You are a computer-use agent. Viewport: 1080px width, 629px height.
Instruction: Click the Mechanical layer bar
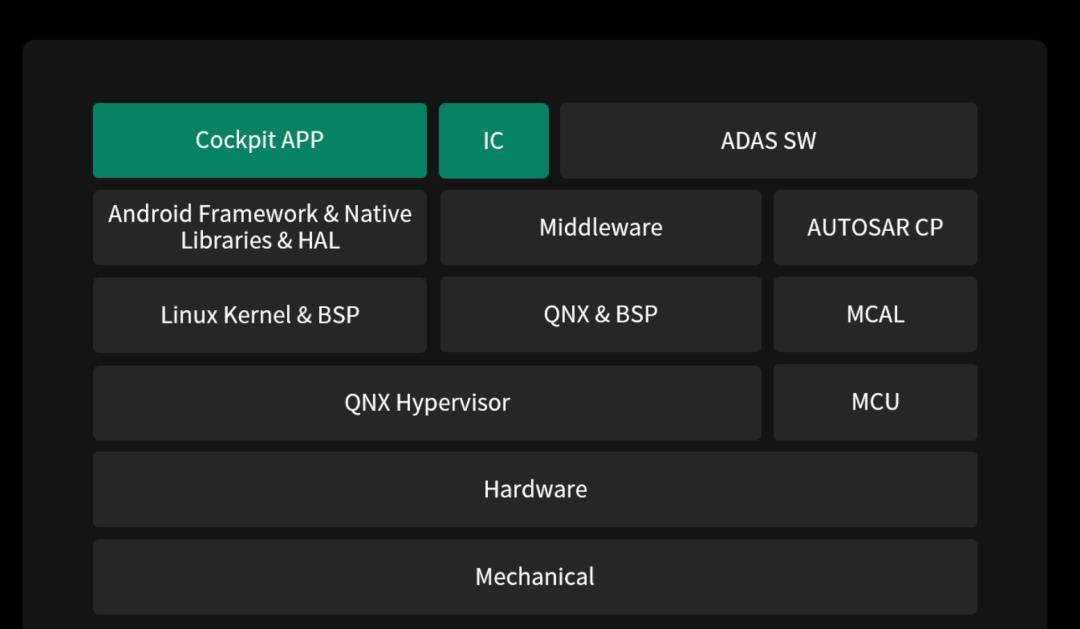pyautogui.click(x=535, y=577)
